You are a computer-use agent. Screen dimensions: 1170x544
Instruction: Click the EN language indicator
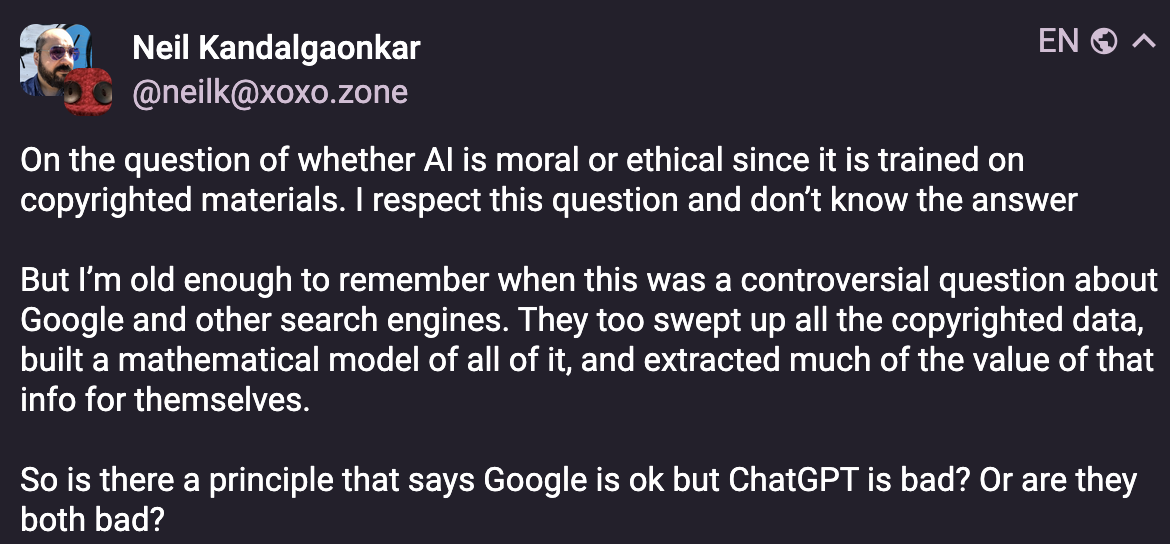click(1058, 41)
